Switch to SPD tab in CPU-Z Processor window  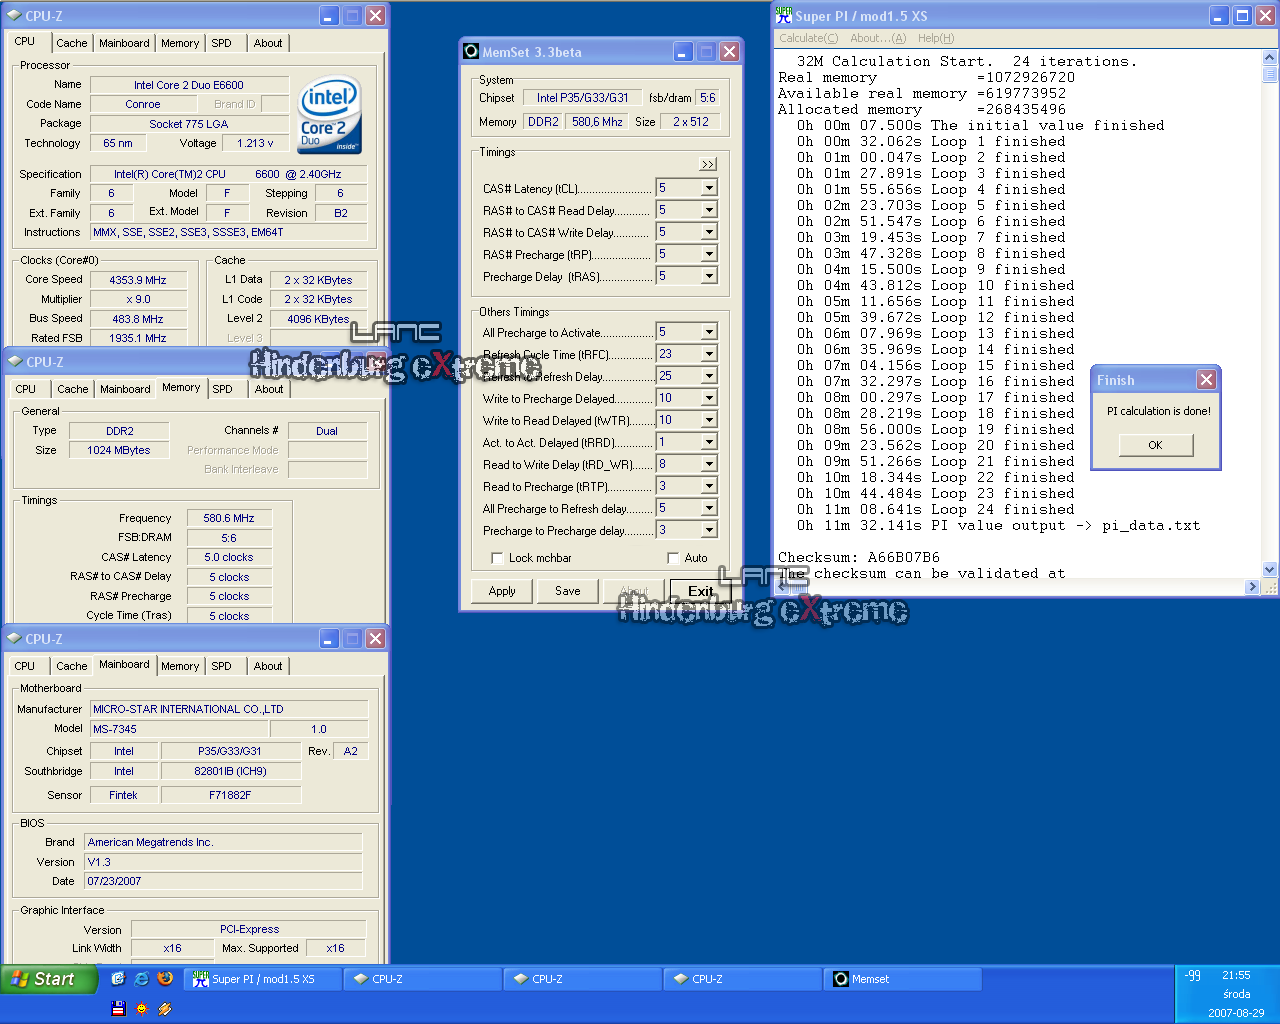point(222,43)
